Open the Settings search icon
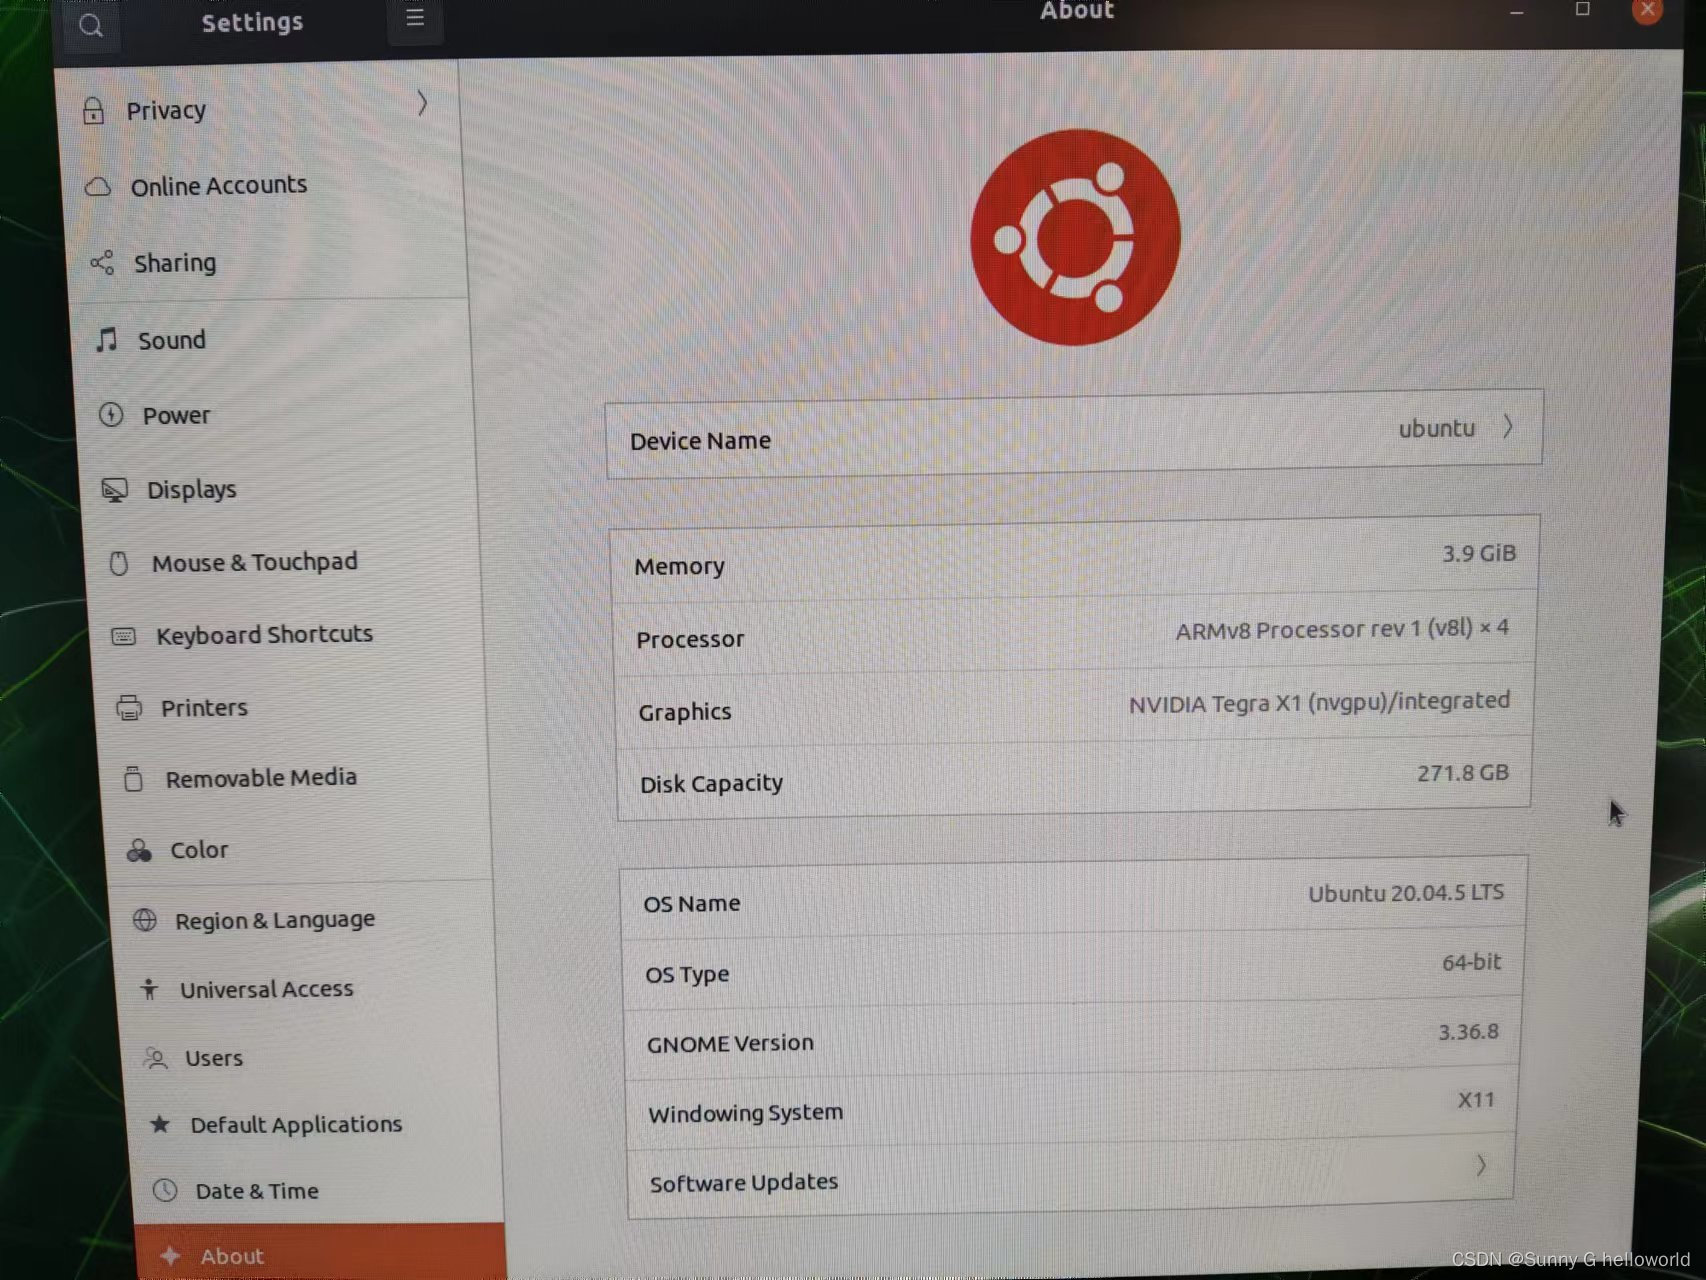 (91, 25)
